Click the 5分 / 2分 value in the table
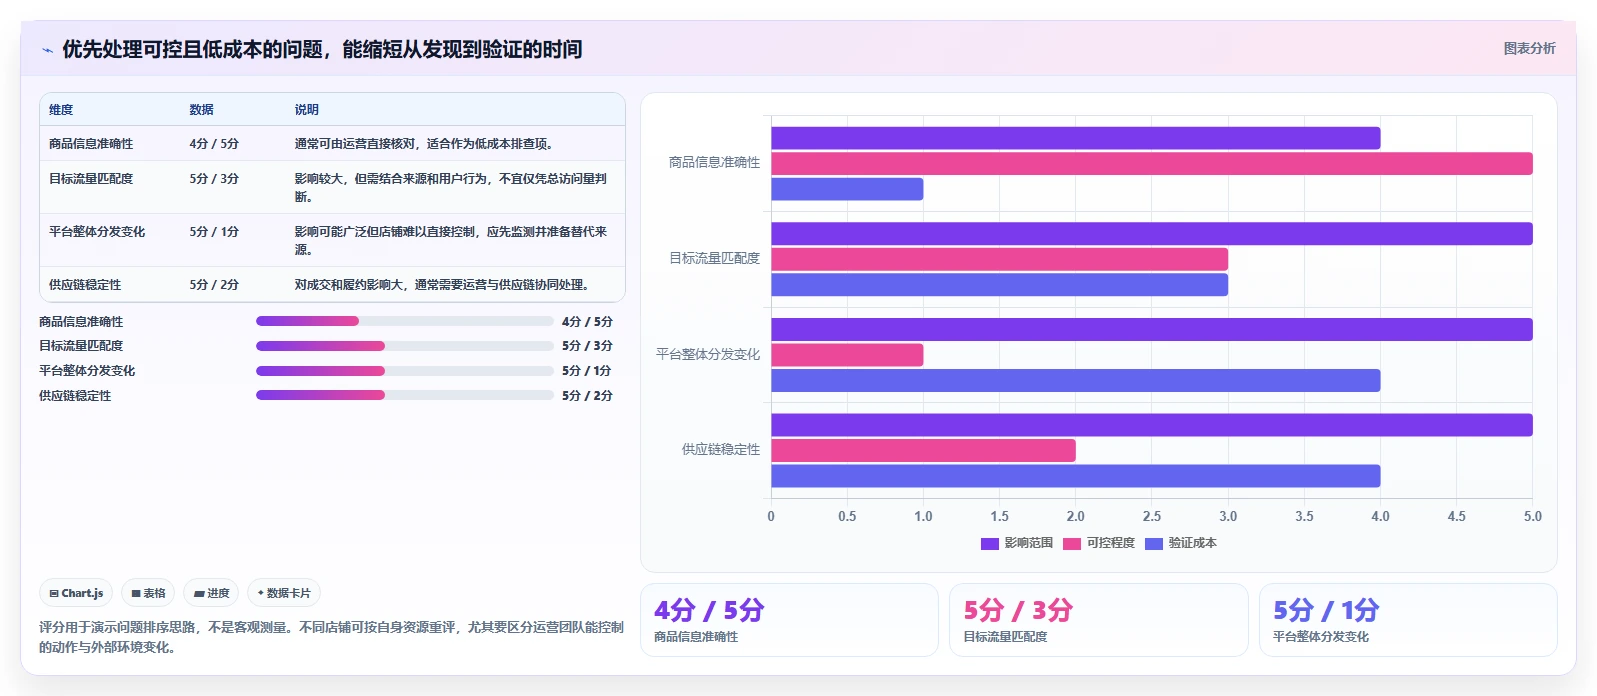Image resolution: width=1597 pixels, height=696 pixels. [214, 285]
